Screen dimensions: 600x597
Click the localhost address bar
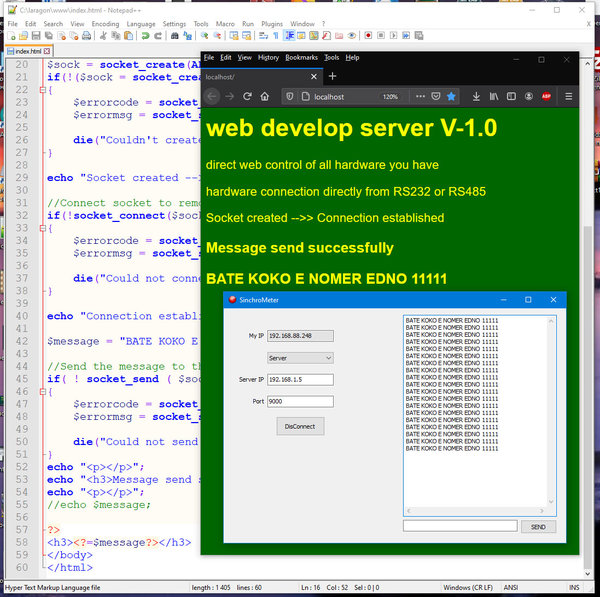pos(343,97)
